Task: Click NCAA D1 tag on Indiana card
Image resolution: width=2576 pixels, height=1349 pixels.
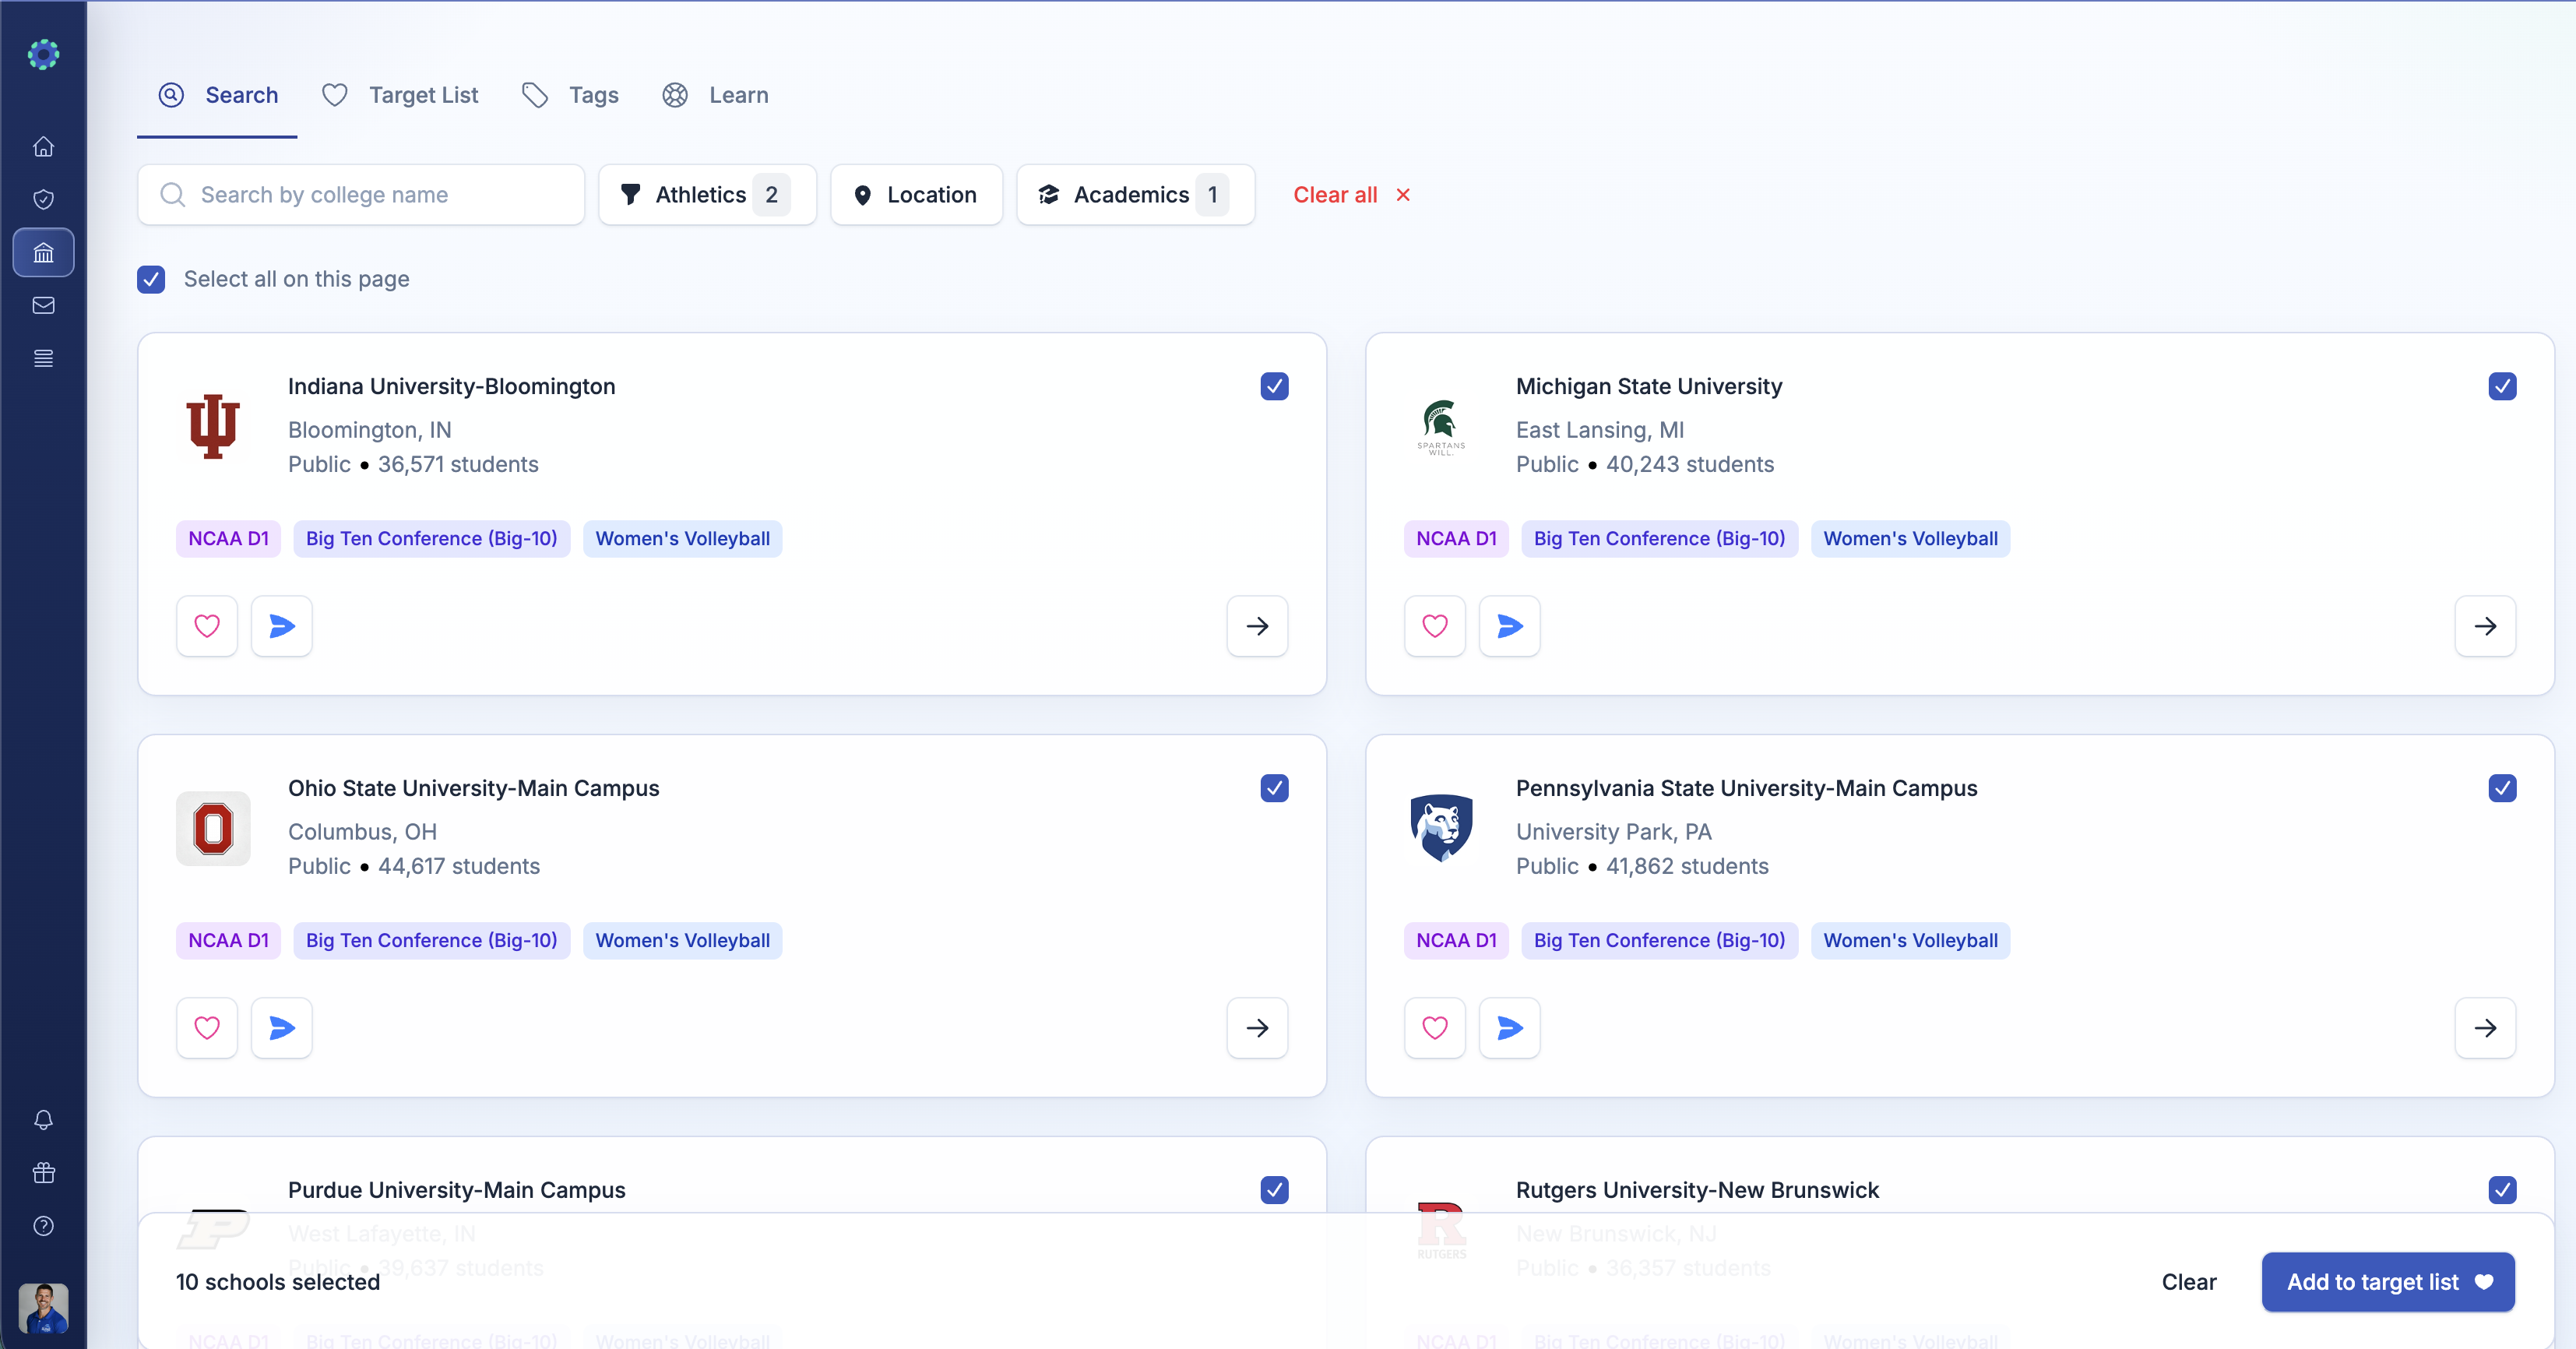Action: click(x=229, y=539)
